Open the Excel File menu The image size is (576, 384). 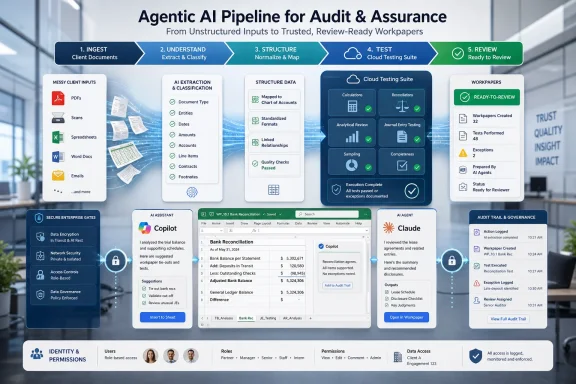204,223
